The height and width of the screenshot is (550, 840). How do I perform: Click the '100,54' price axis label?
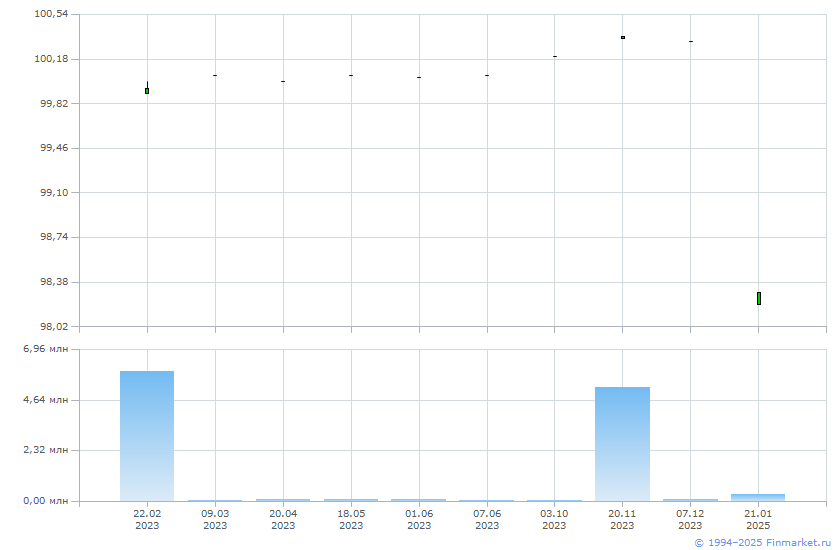(51, 13)
